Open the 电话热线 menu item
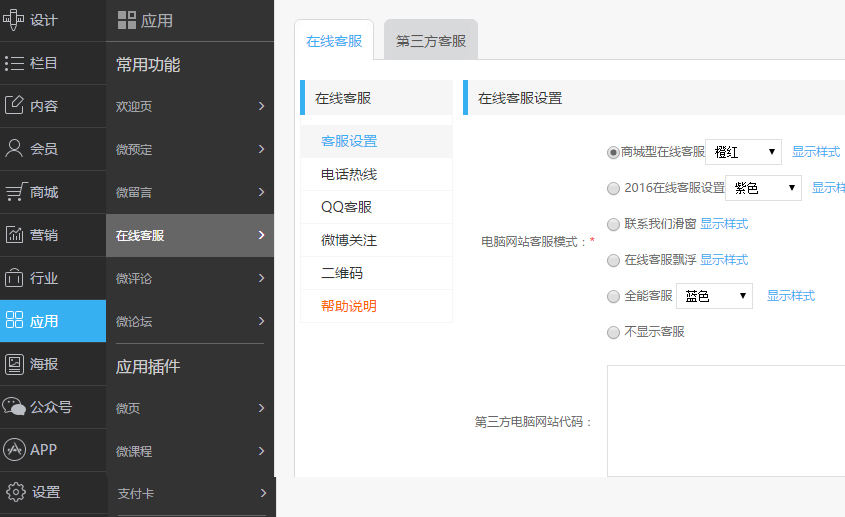The height and width of the screenshot is (517, 845). pyautogui.click(x=349, y=174)
